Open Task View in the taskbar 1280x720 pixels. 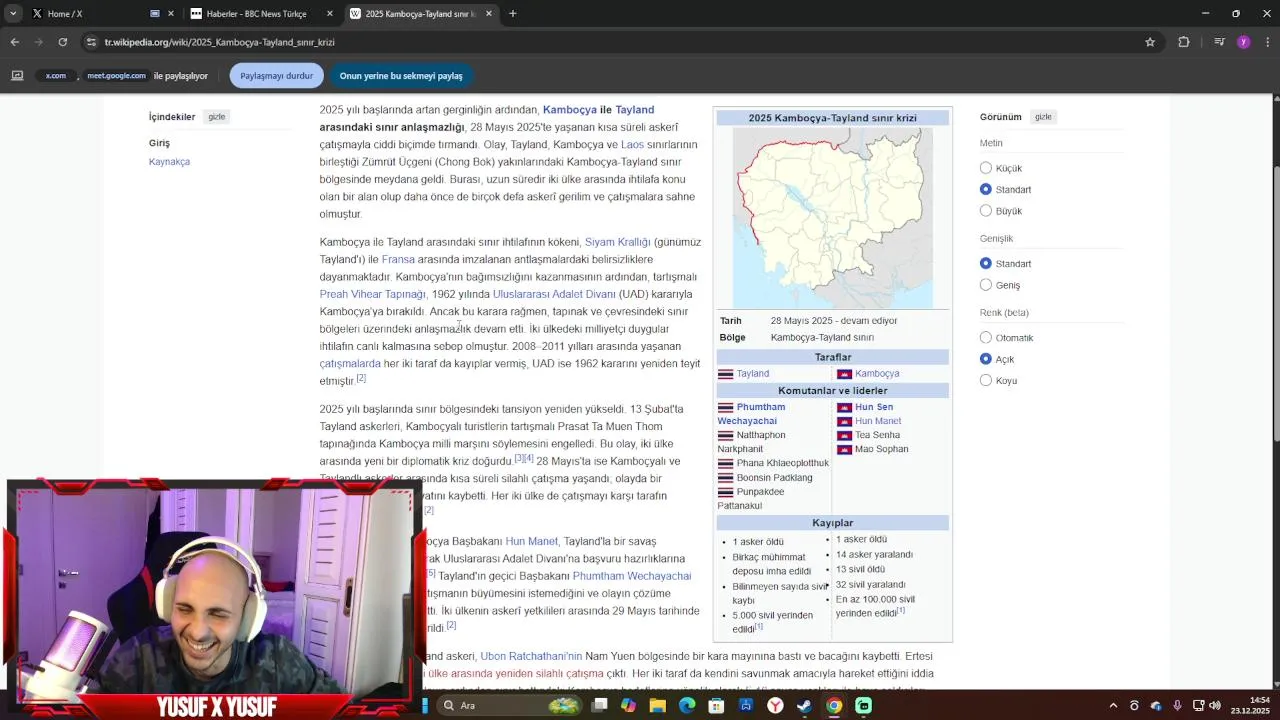pos(599,706)
